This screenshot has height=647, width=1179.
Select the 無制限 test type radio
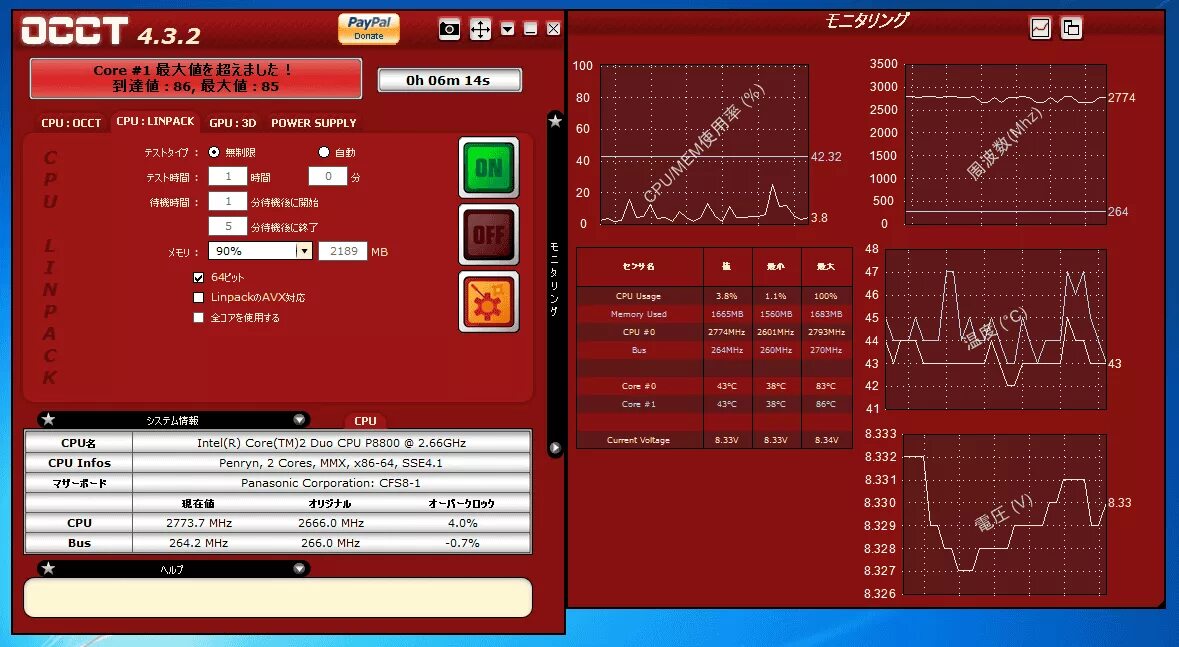tap(214, 152)
